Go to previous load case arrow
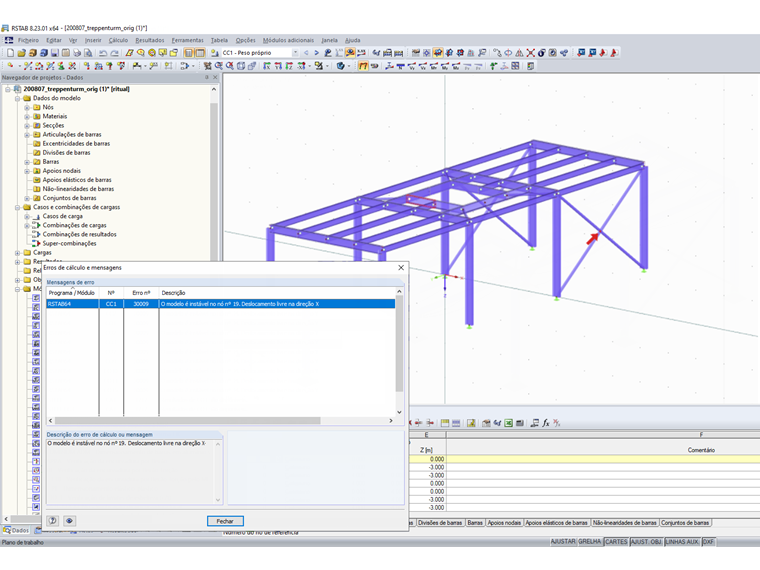This screenshot has height=570, width=760. (x=306, y=53)
